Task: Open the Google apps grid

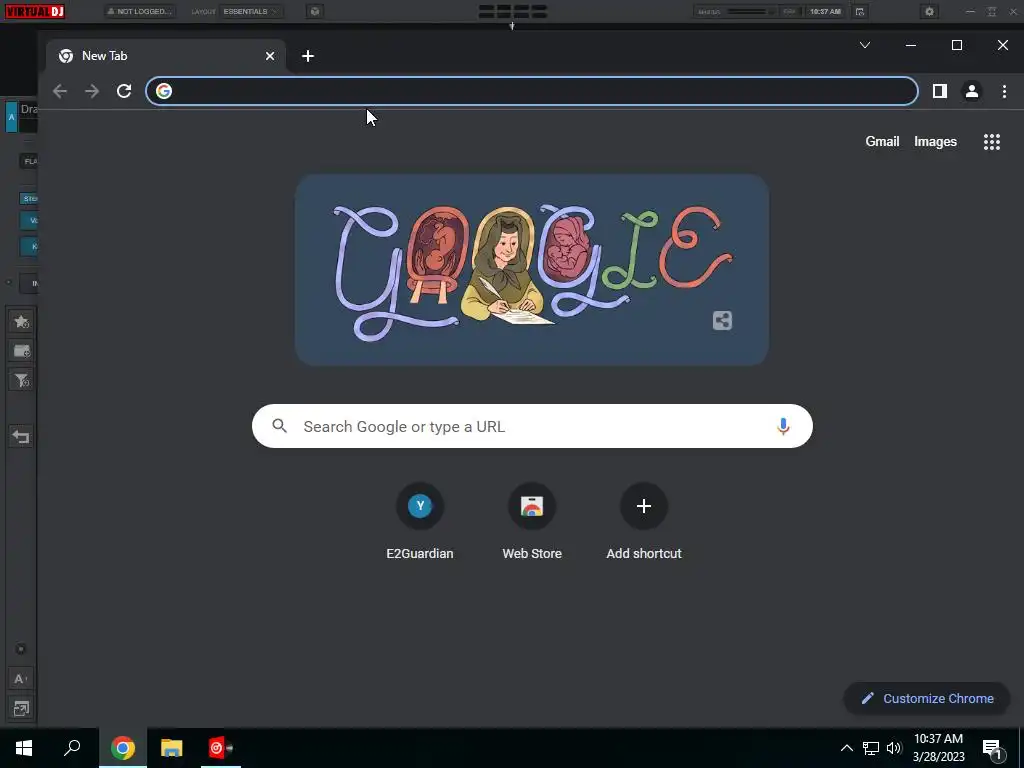Action: pos(992,142)
